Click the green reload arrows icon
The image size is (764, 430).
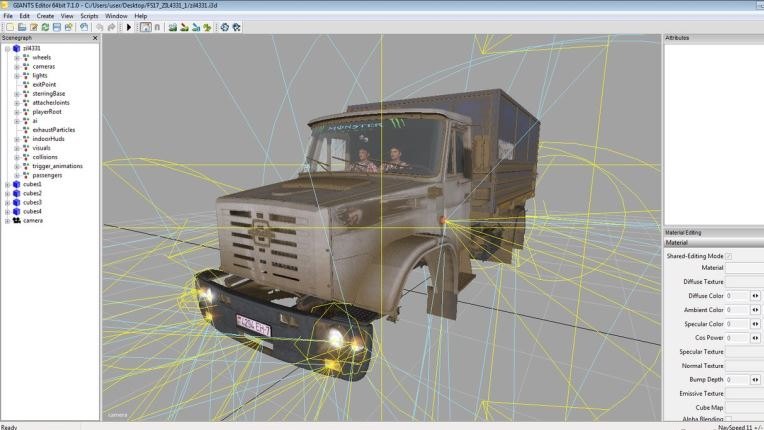pyautogui.click(x=45, y=27)
